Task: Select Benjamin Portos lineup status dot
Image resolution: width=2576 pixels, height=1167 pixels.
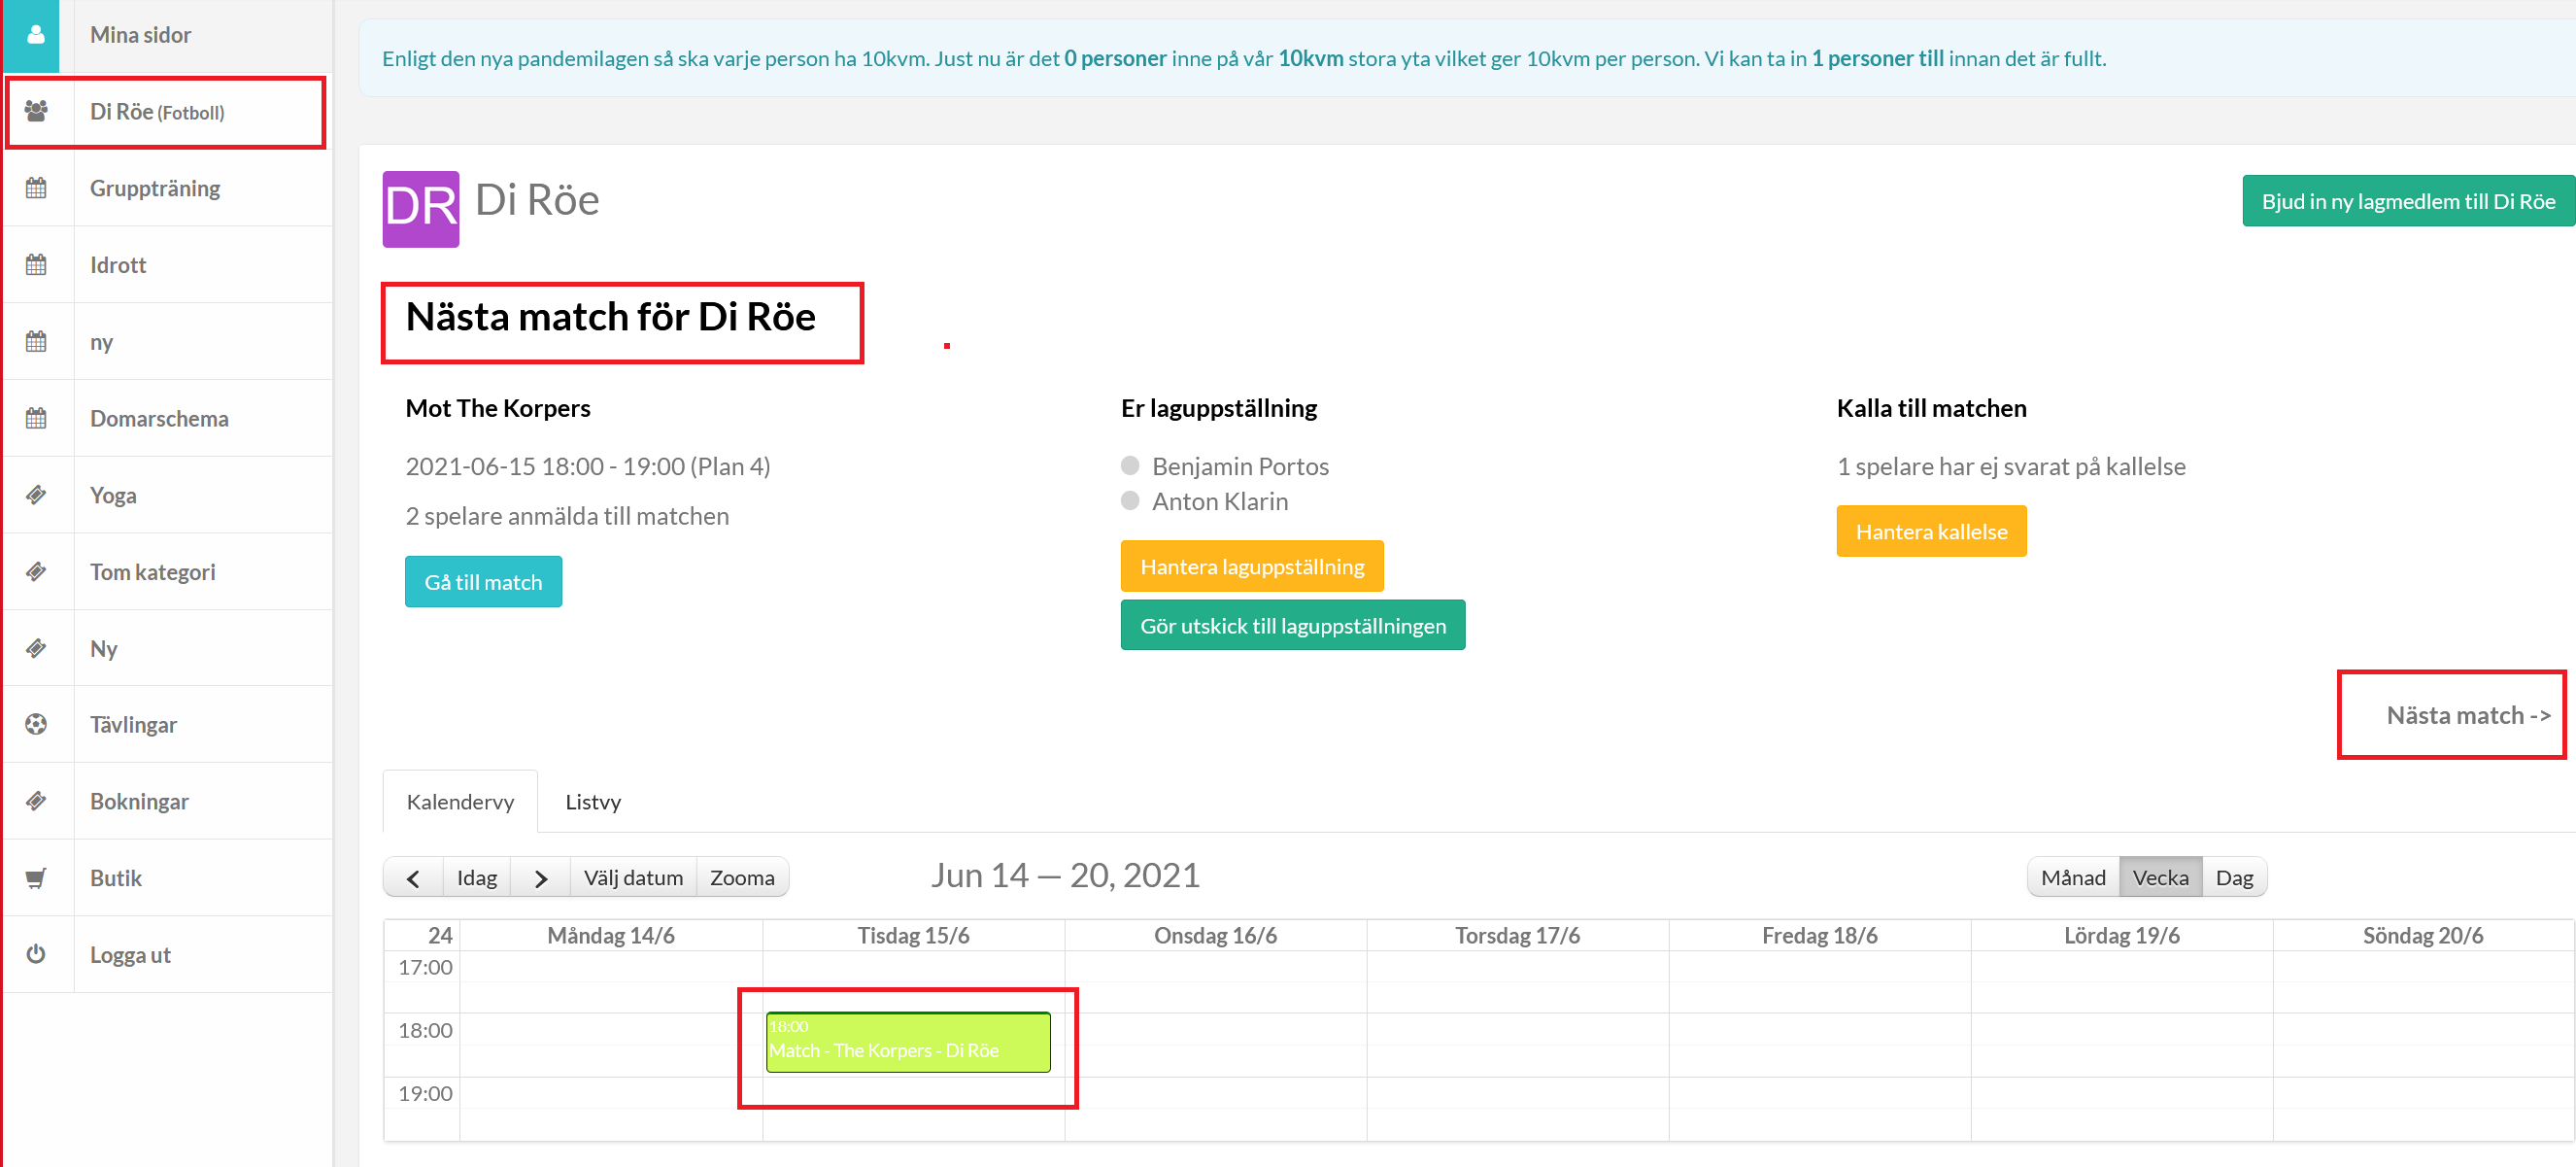Action: coord(1130,466)
